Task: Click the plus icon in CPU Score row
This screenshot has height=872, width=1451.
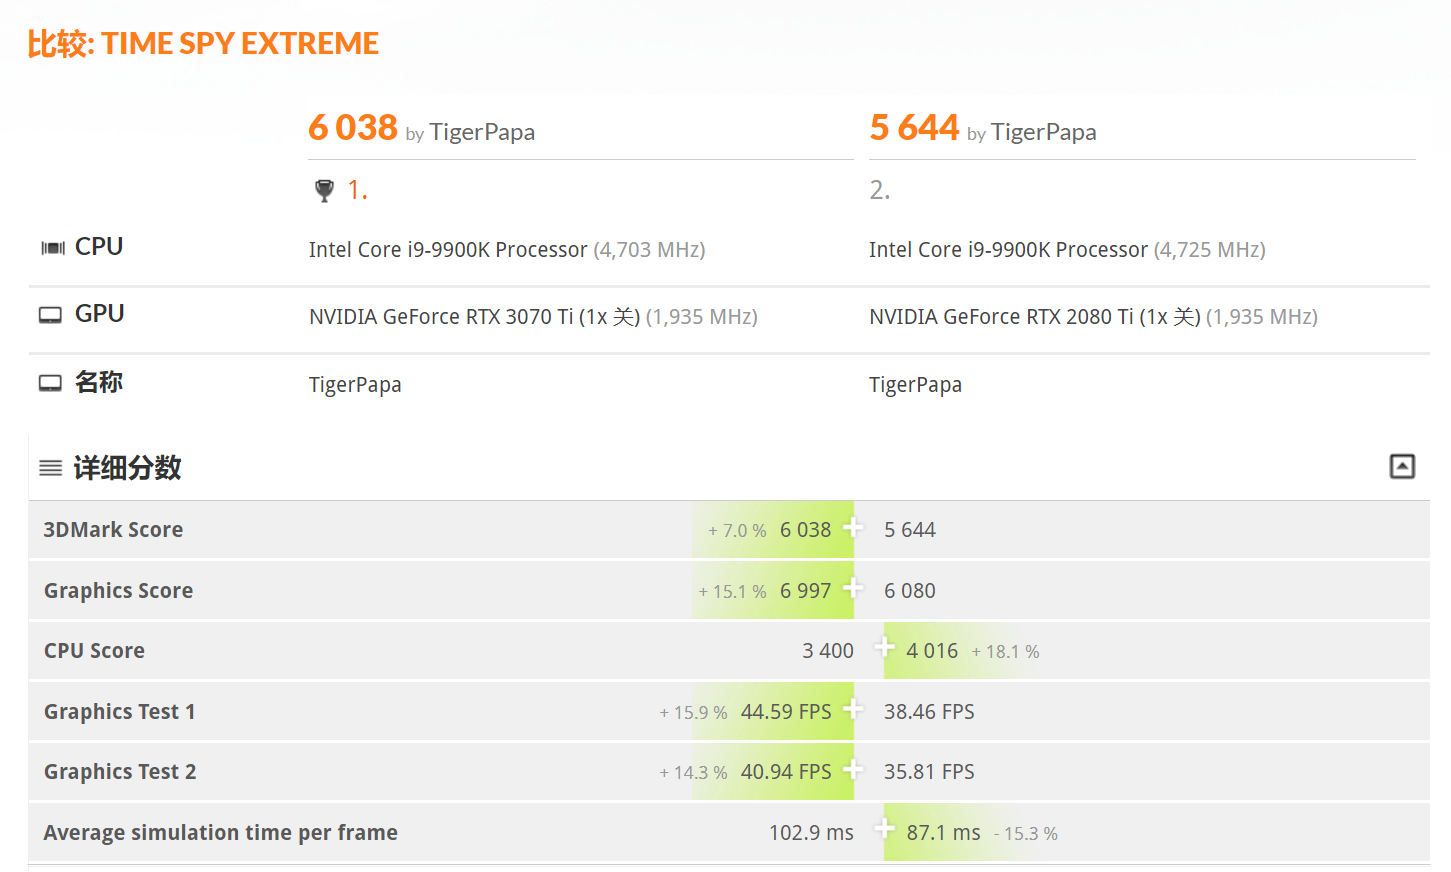Action: coord(884,647)
